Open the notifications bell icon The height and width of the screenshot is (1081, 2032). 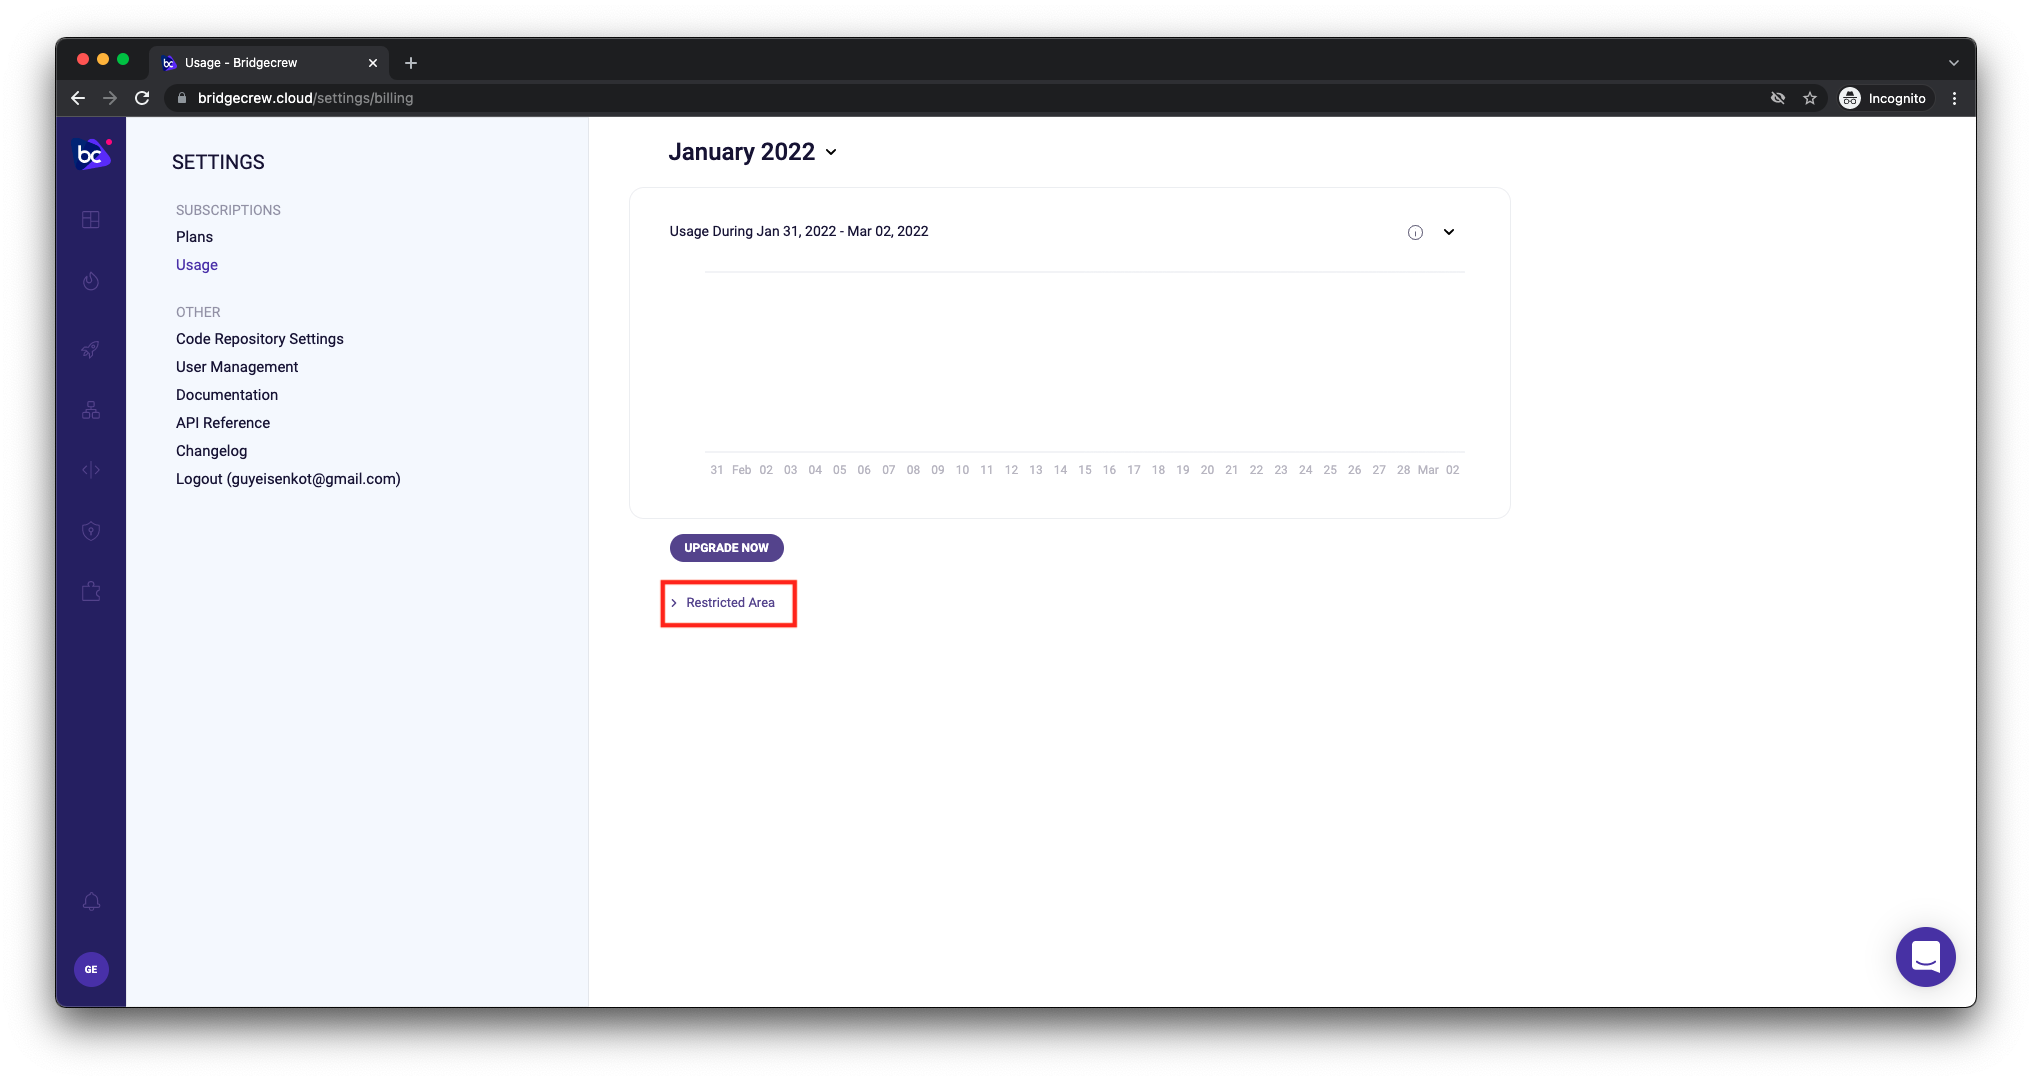pos(91,901)
